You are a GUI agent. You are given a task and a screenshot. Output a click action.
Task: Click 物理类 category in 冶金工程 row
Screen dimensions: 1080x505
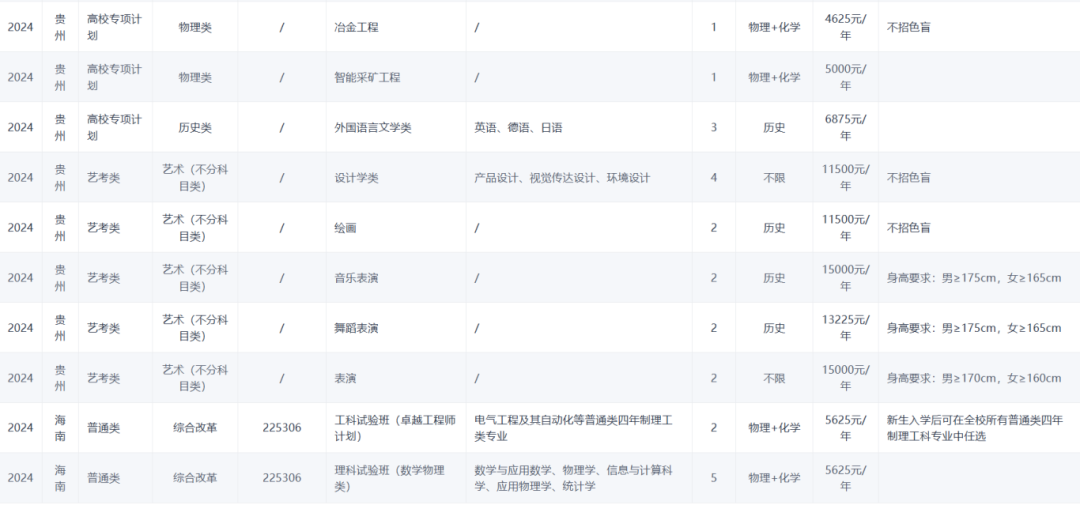click(x=195, y=28)
